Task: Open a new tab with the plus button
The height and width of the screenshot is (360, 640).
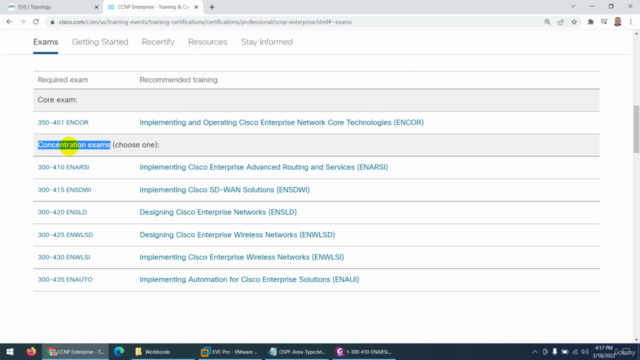Action: click(212, 7)
